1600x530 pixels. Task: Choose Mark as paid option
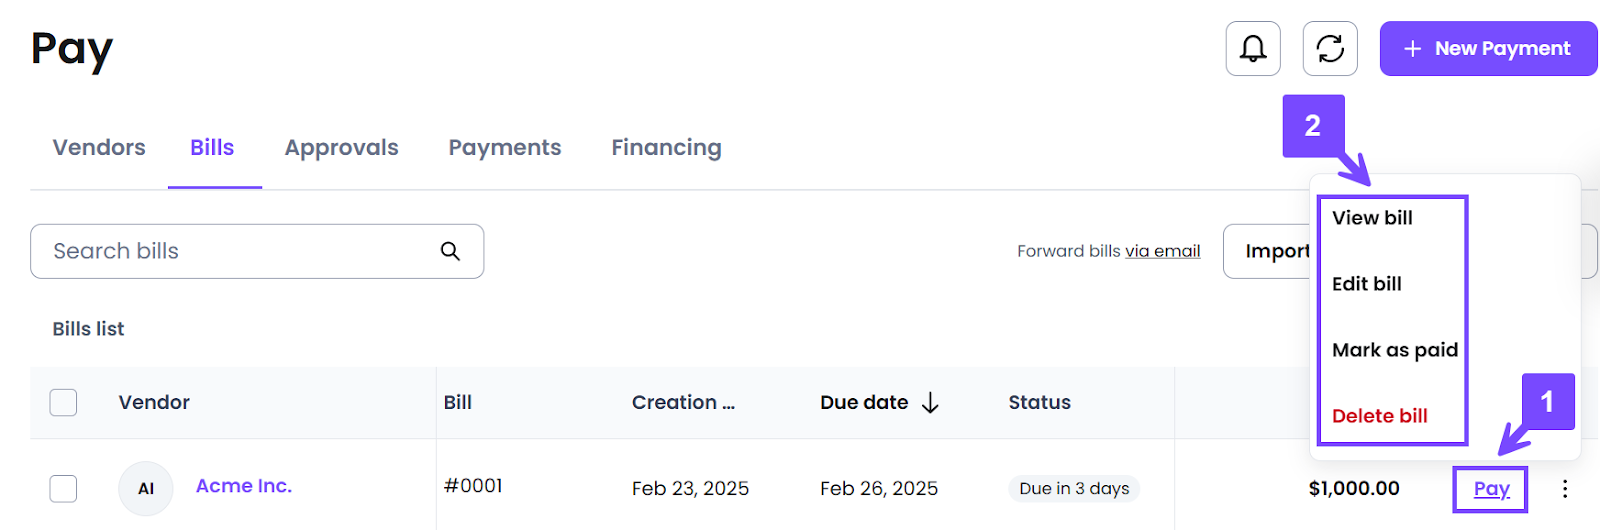point(1395,350)
